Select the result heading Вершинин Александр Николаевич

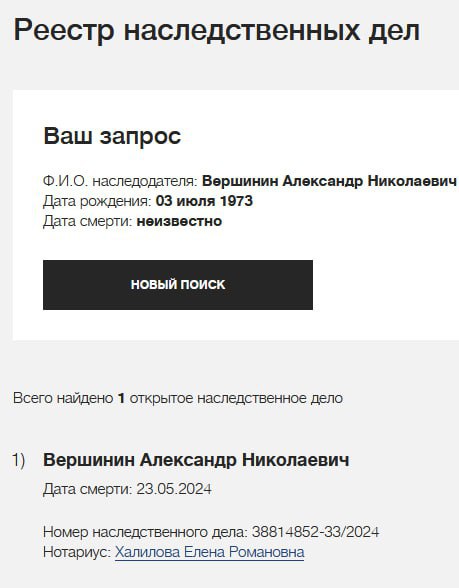[x=196, y=460]
